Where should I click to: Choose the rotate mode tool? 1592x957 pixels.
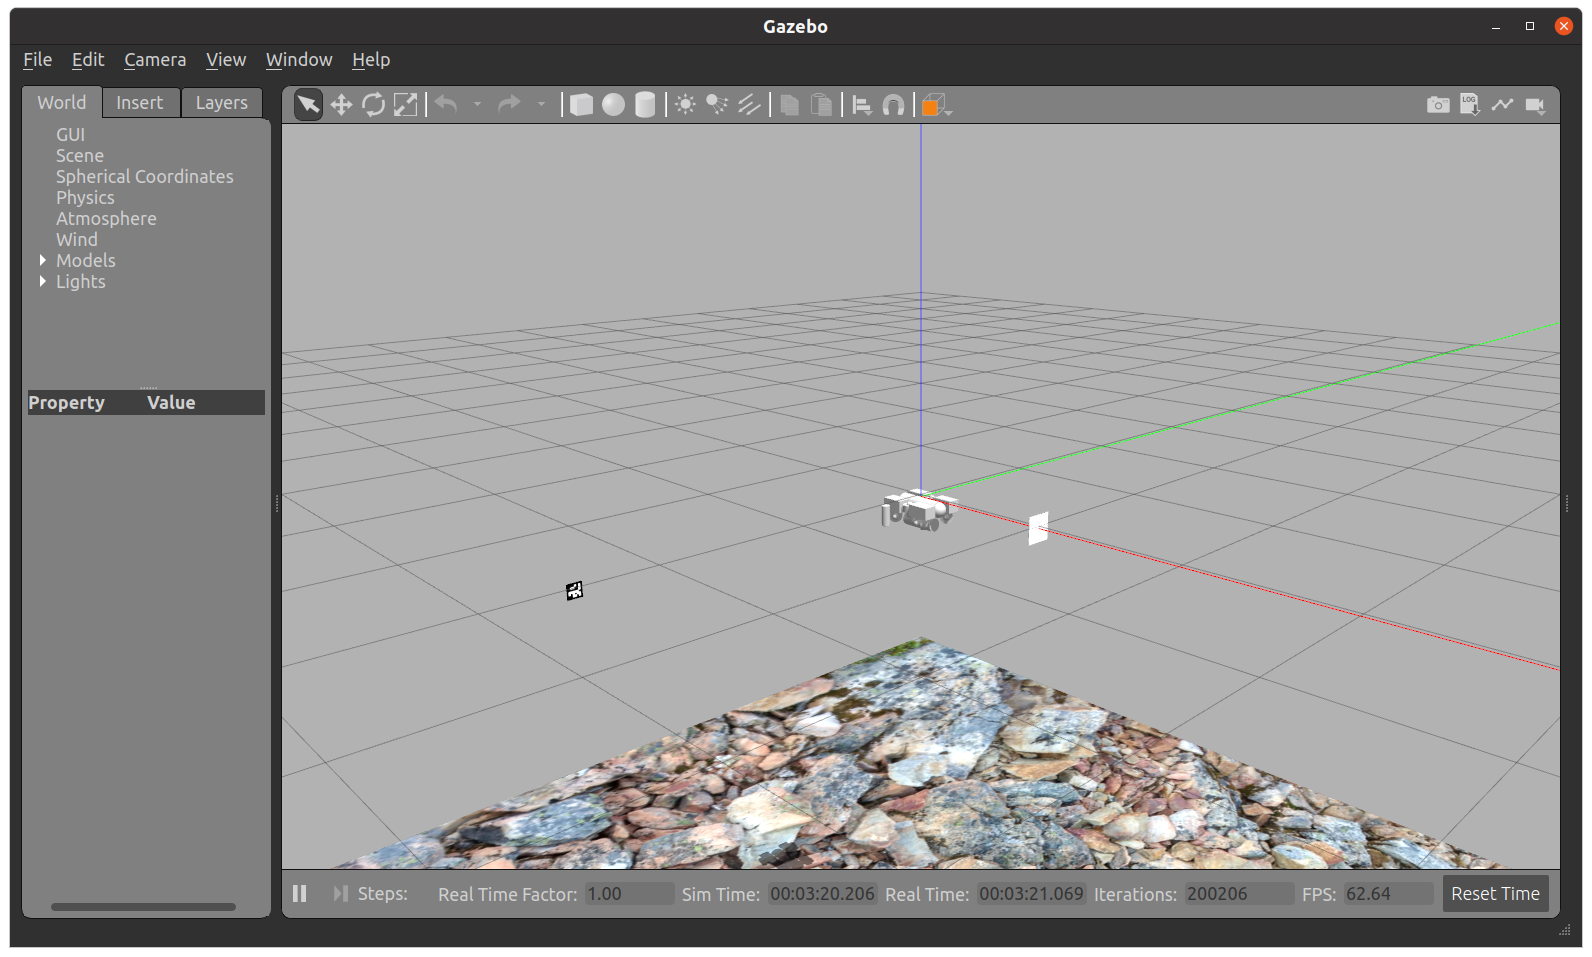click(373, 104)
